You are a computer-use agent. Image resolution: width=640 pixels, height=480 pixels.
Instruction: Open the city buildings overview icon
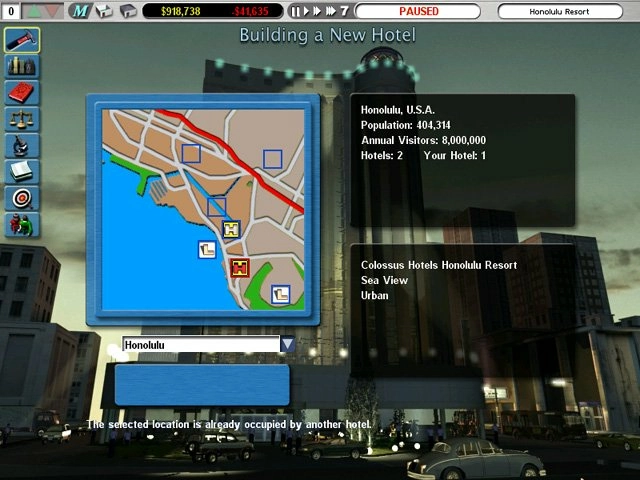[20, 67]
